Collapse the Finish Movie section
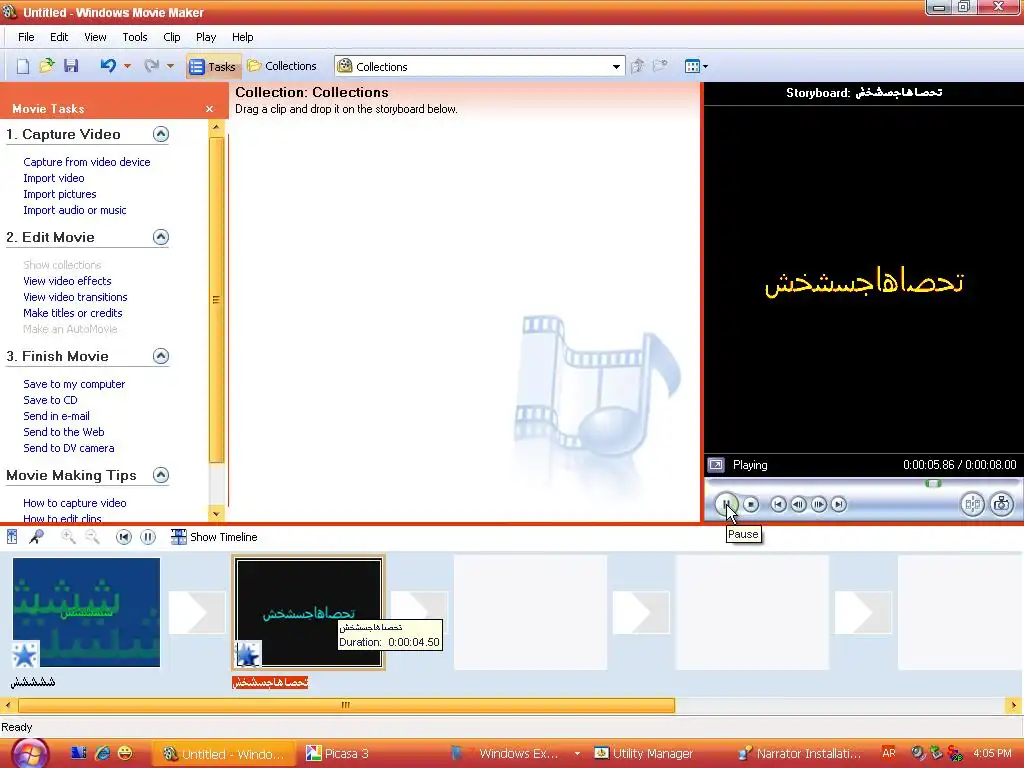Viewport: 1024px width, 768px height. (x=161, y=356)
